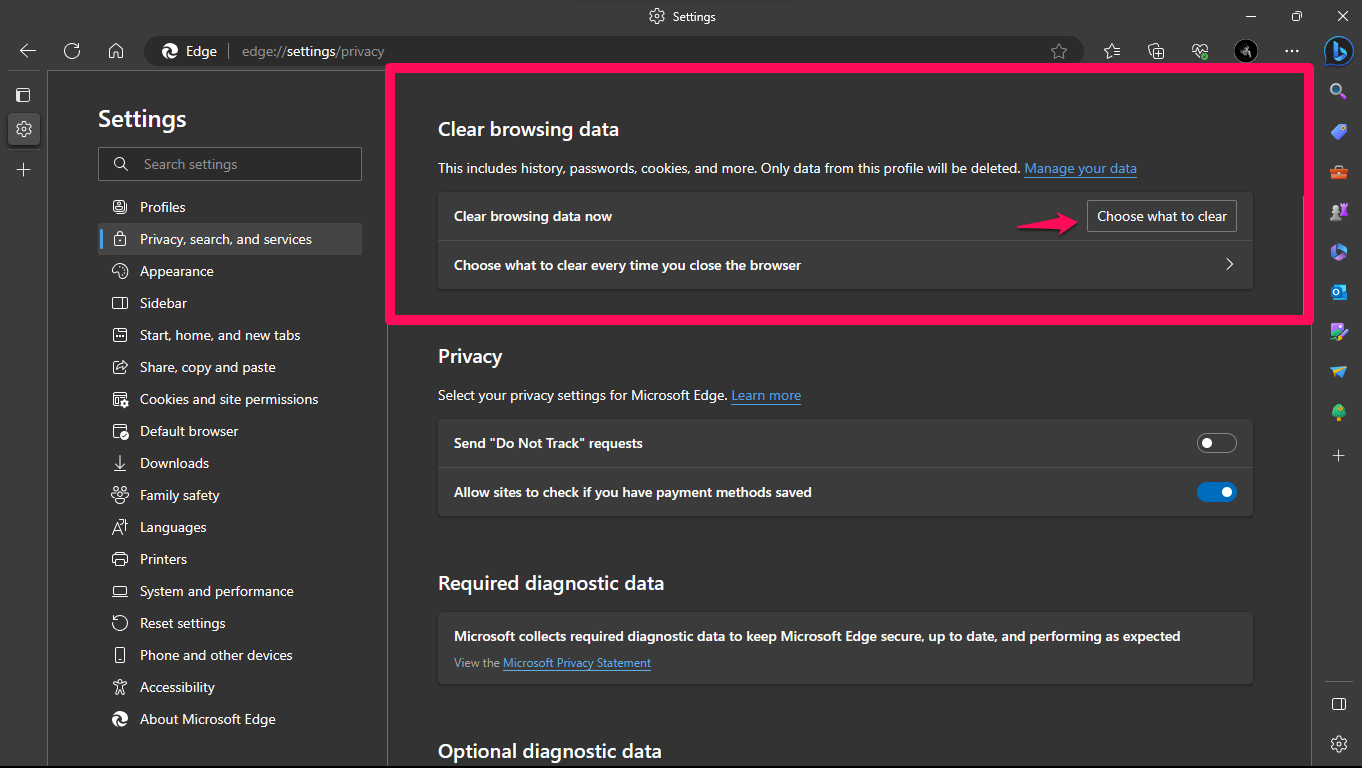
Task: Toggle the Favorites list icon
Action: tap(1112, 51)
